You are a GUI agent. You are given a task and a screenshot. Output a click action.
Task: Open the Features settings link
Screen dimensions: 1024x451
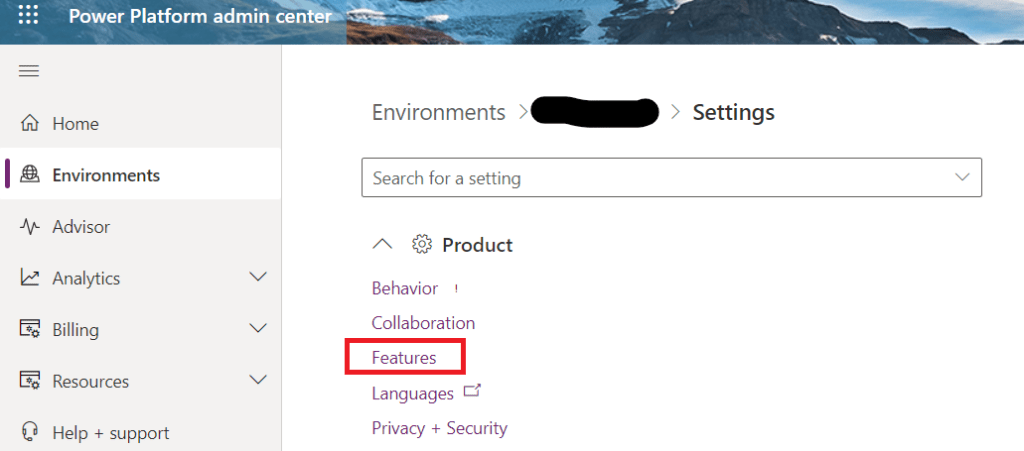coord(404,357)
